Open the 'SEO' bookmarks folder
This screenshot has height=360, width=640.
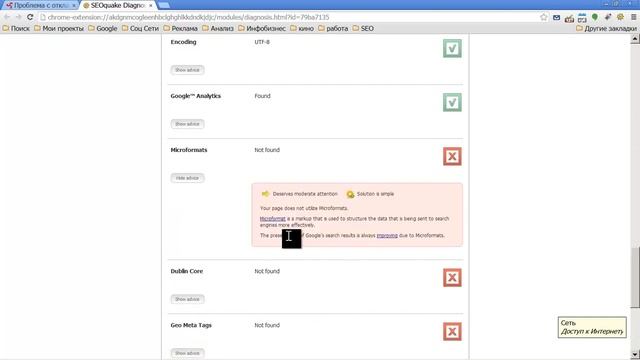[x=363, y=28]
